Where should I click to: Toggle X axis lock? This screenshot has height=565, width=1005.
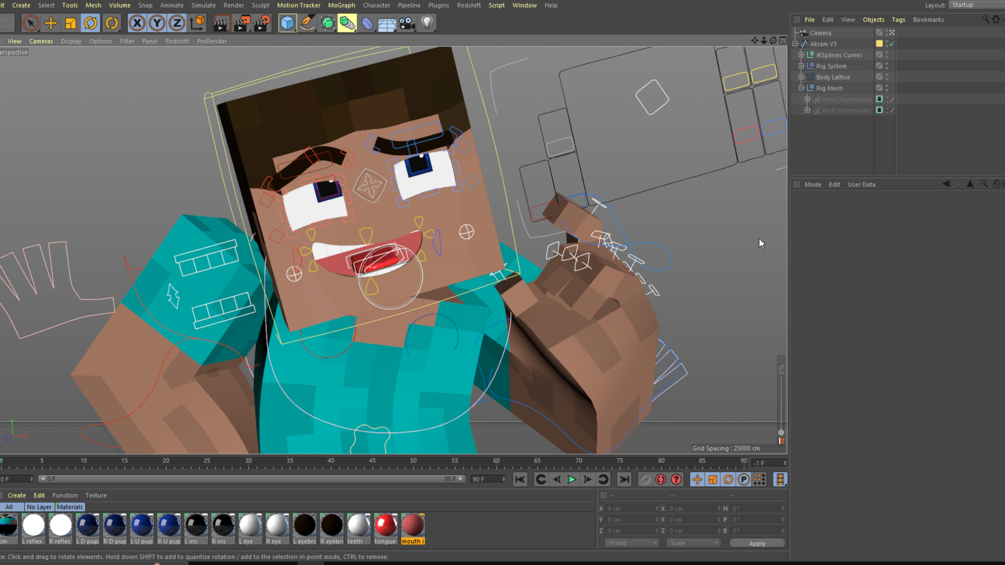[137, 24]
